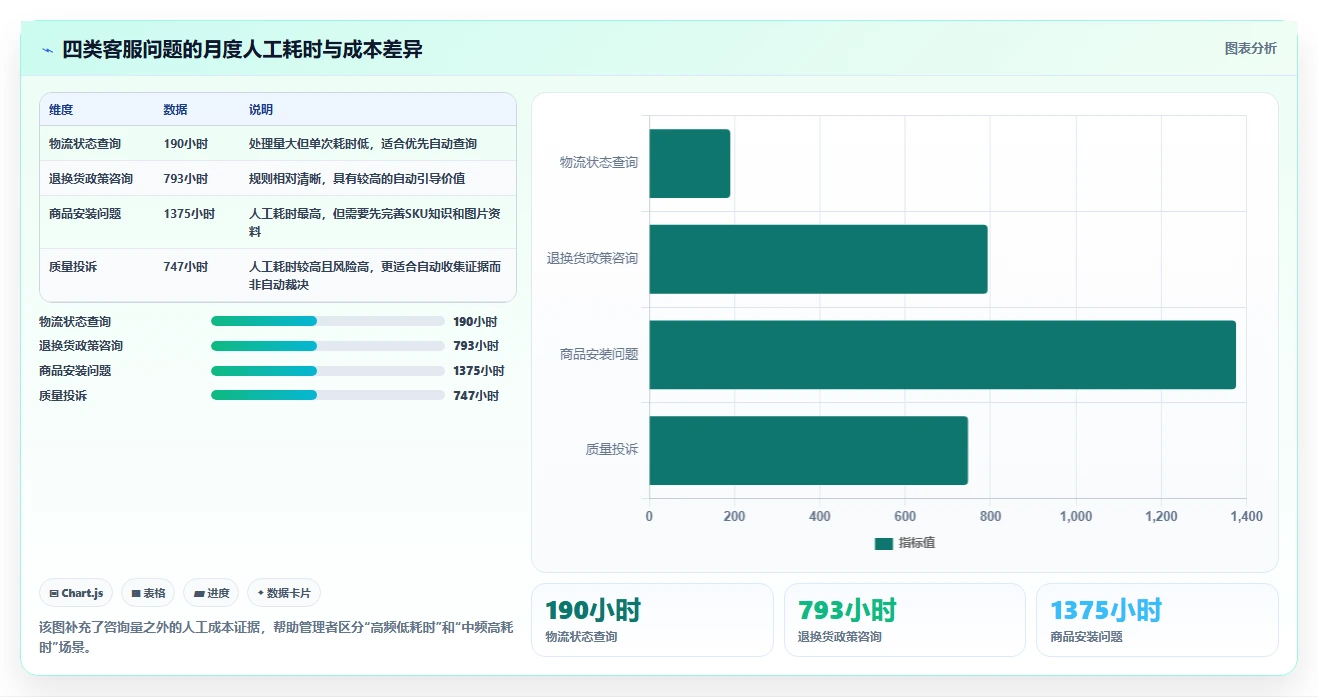The height and width of the screenshot is (697, 1318).
Task: Click the 1,400 tick on the chart axis
Action: tap(1246, 517)
